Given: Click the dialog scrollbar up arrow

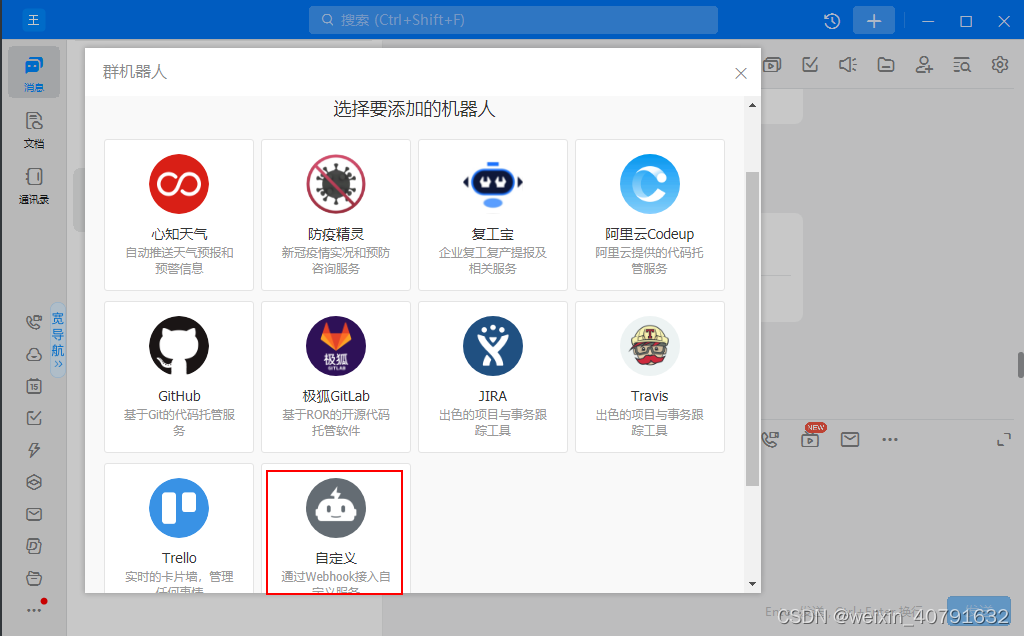Looking at the screenshot, I should (x=752, y=105).
